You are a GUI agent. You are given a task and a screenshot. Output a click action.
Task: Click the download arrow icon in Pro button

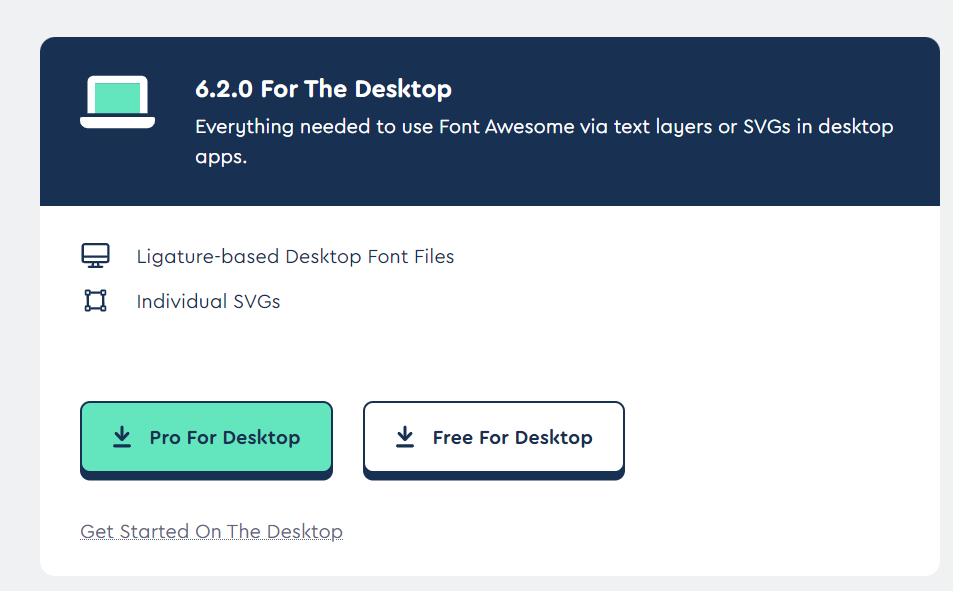point(122,437)
